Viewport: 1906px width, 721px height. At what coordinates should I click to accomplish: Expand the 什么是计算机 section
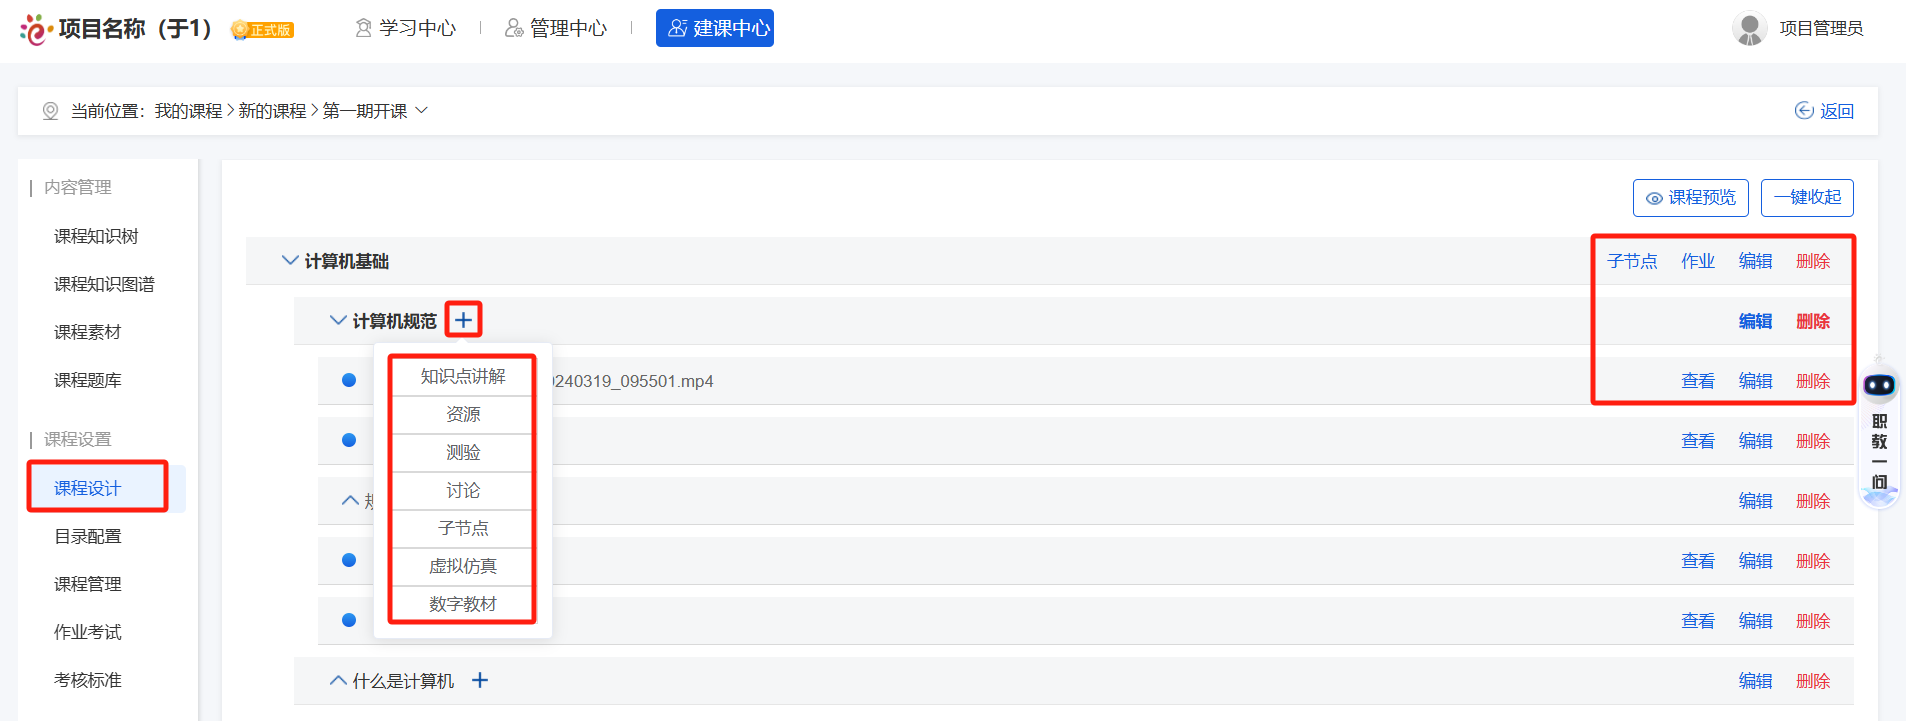point(338,680)
